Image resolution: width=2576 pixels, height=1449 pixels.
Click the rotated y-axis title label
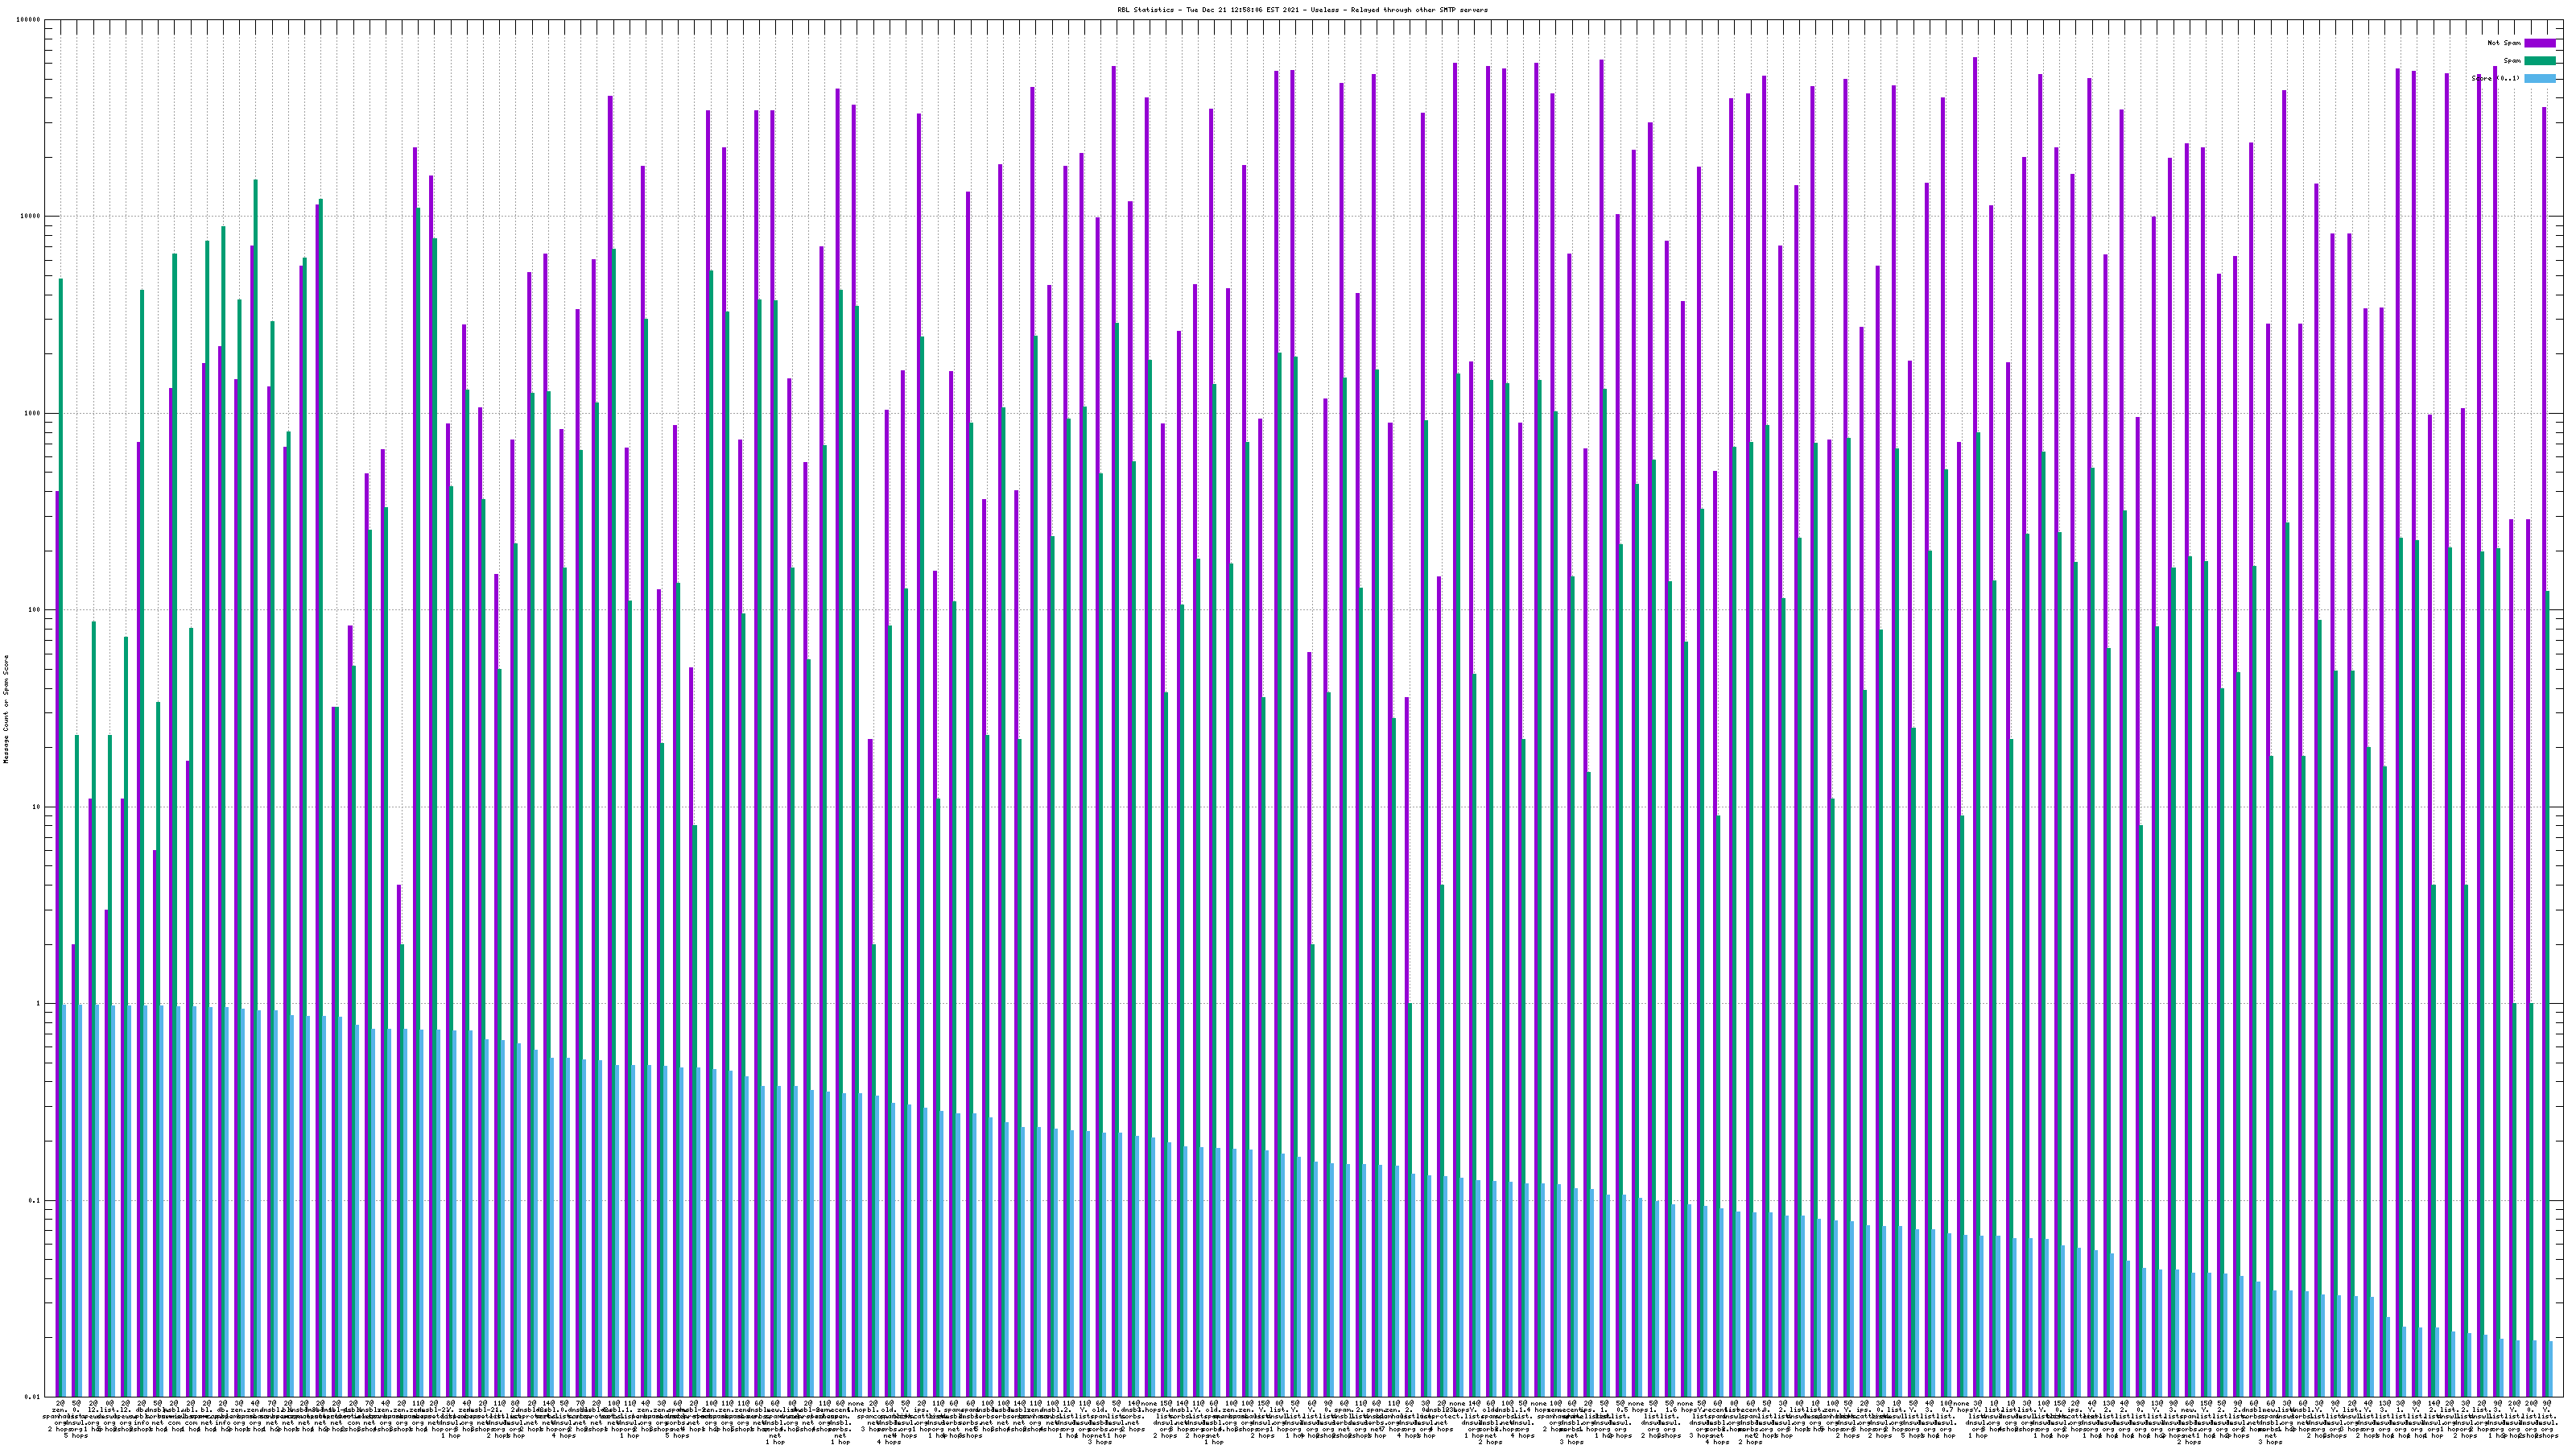click(x=6, y=709)
